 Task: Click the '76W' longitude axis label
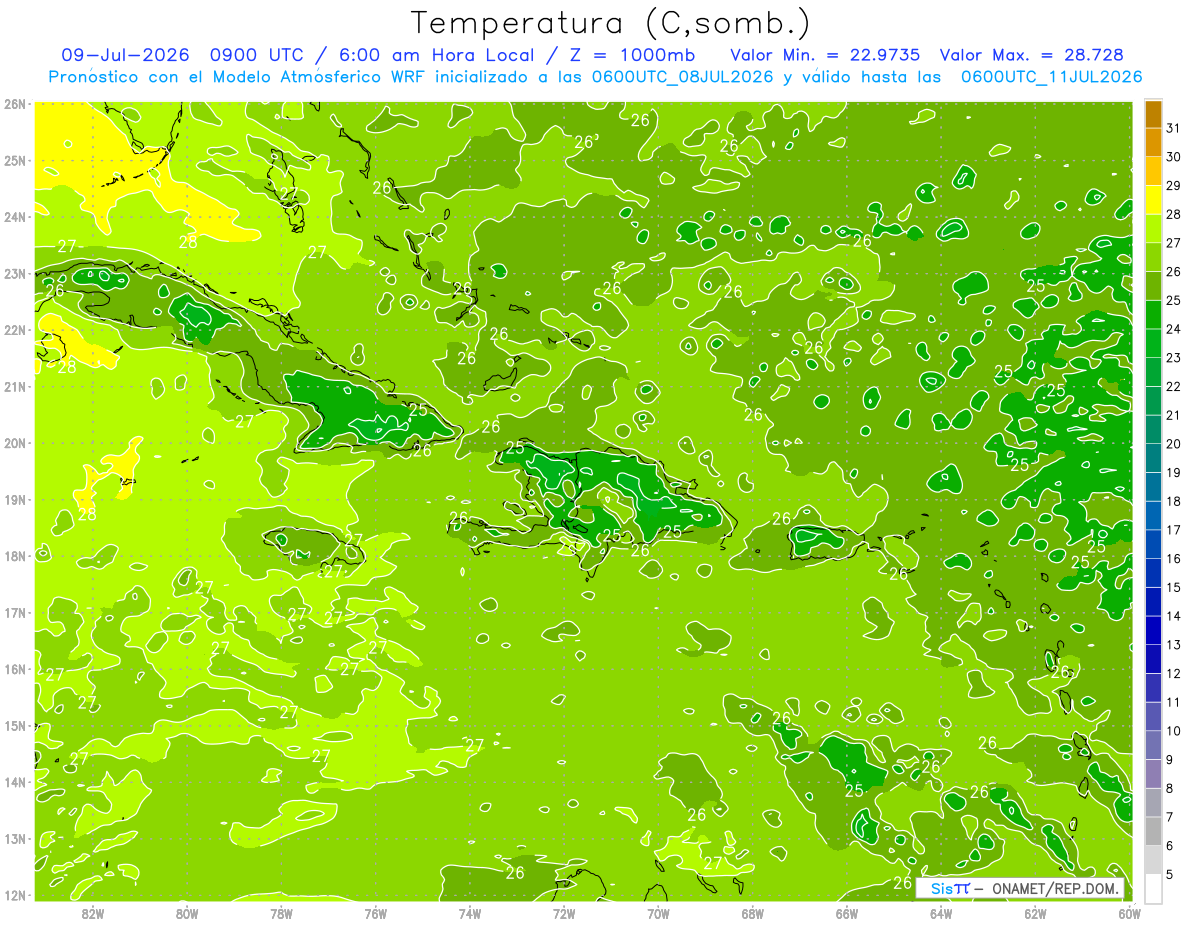[375, 913]
